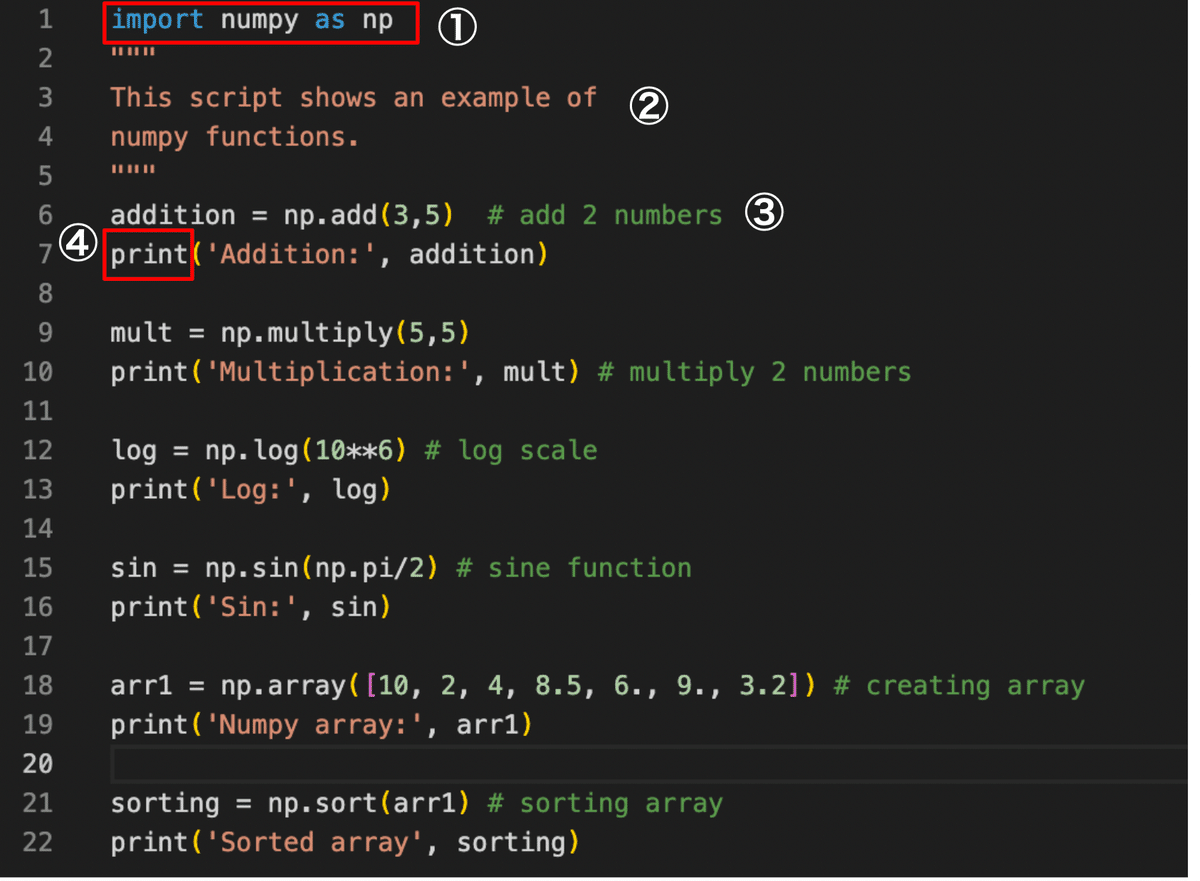Click the text 'This script shows an example of'
The width and height of the screenshot is (1200, 881).
[x=353, y=98]
